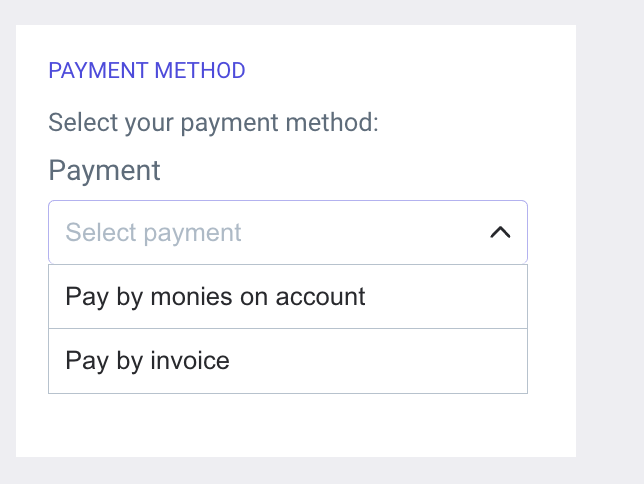Click the word "Pay" in the invoice option
The image size is (644, 484).
[x=84, y=361]
